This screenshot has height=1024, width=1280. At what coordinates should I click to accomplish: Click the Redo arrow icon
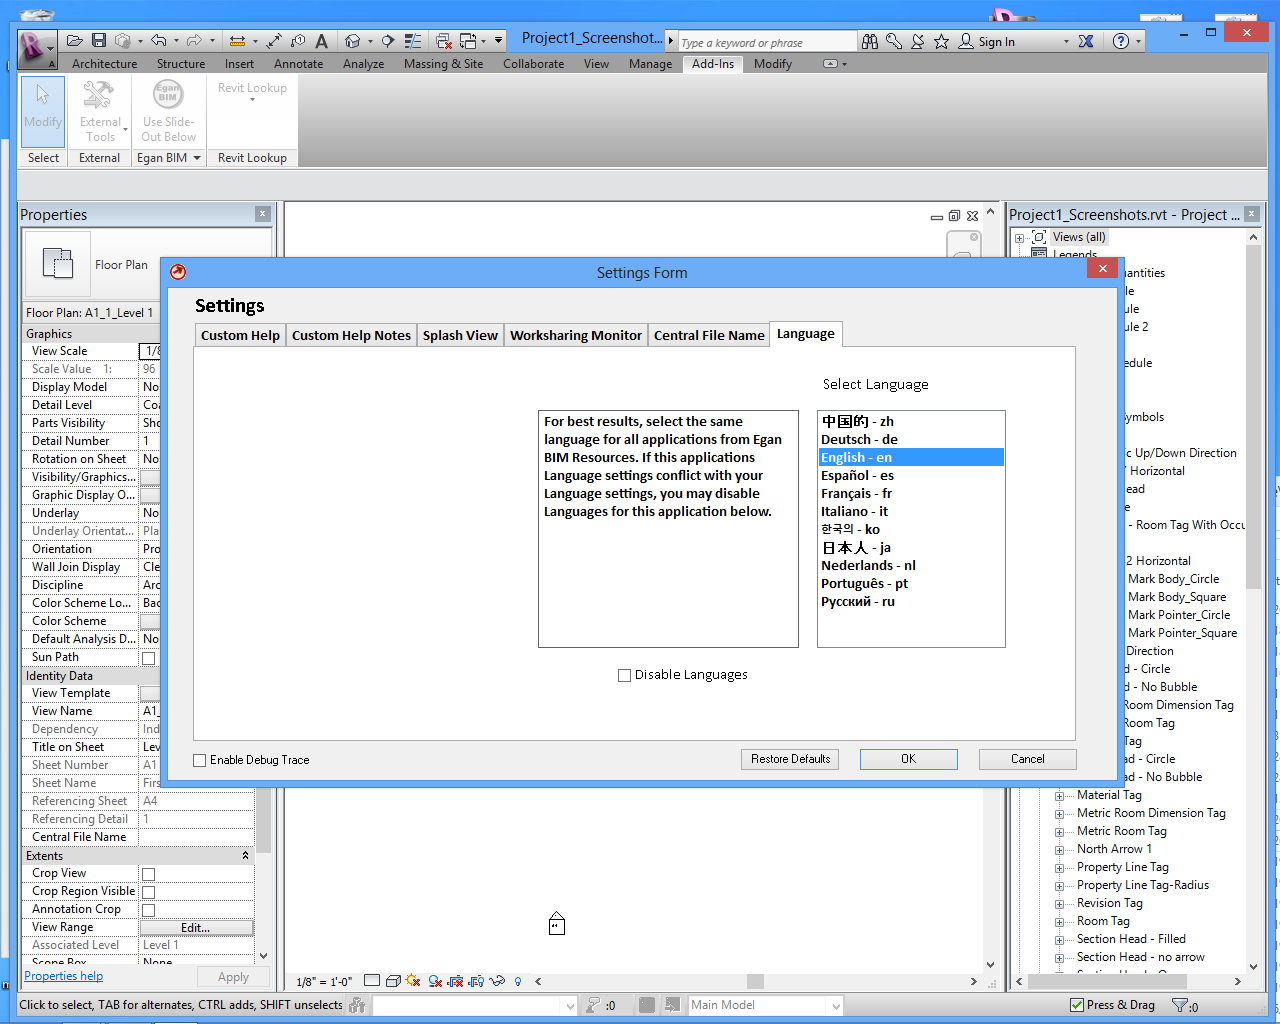pos(194,41)
